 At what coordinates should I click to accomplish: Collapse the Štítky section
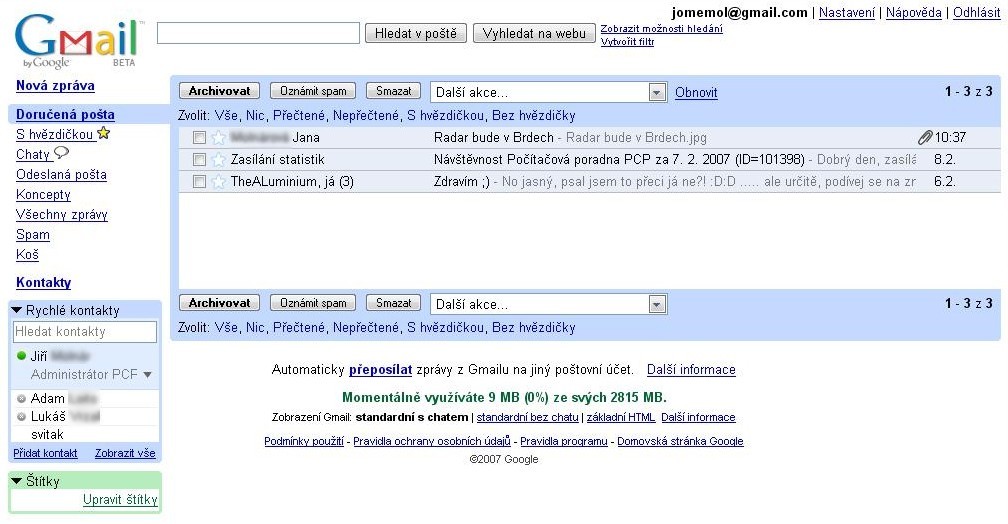click(17, 481)
